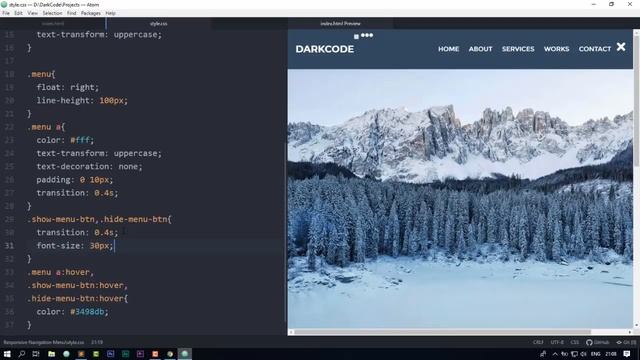This screenshot has width=640, height=360.
Task: Open the File menu
Action: (x=6, y=13)
